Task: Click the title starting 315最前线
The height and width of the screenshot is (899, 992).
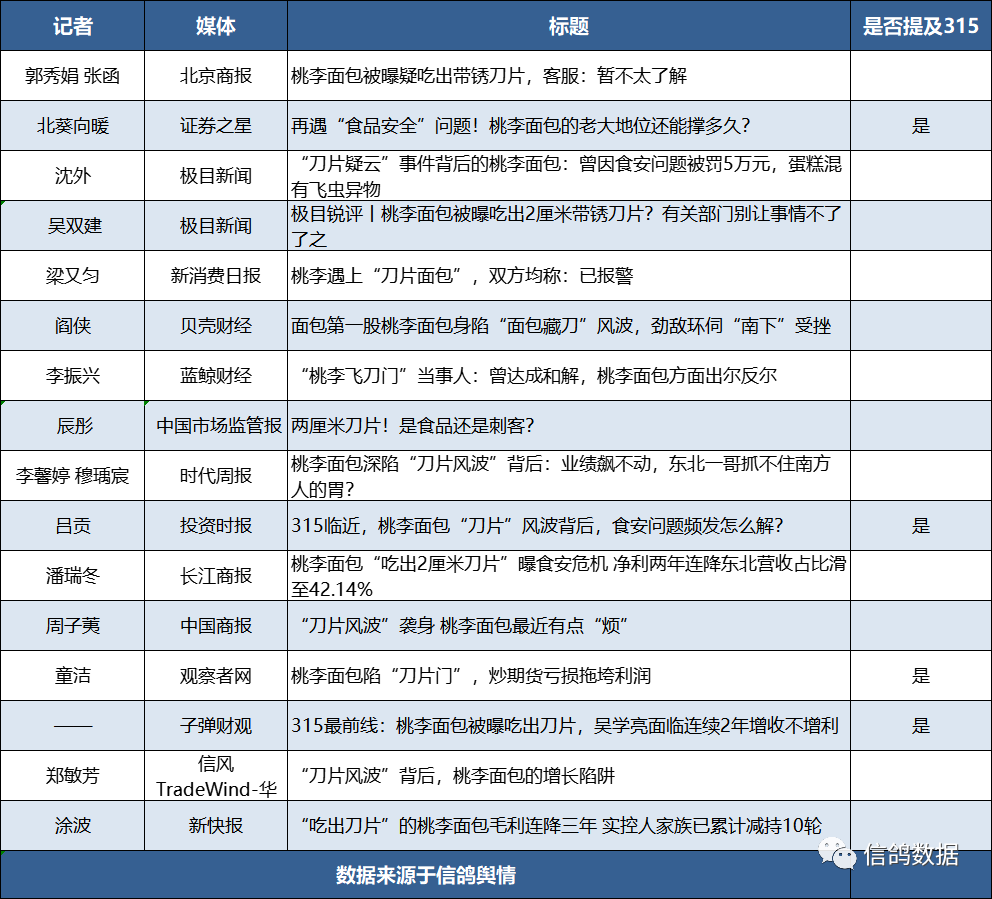Action: tap(569, 726)
